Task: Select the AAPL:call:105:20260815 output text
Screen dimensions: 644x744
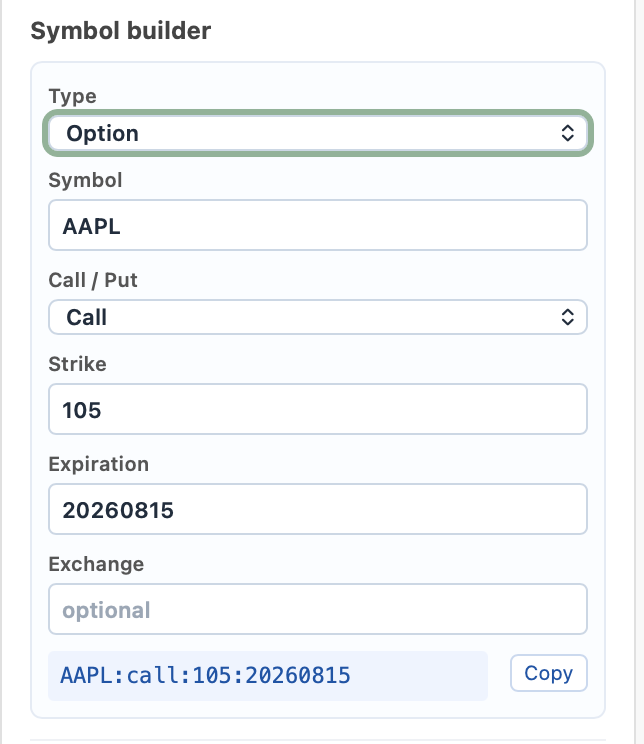Action: (205, 675)
